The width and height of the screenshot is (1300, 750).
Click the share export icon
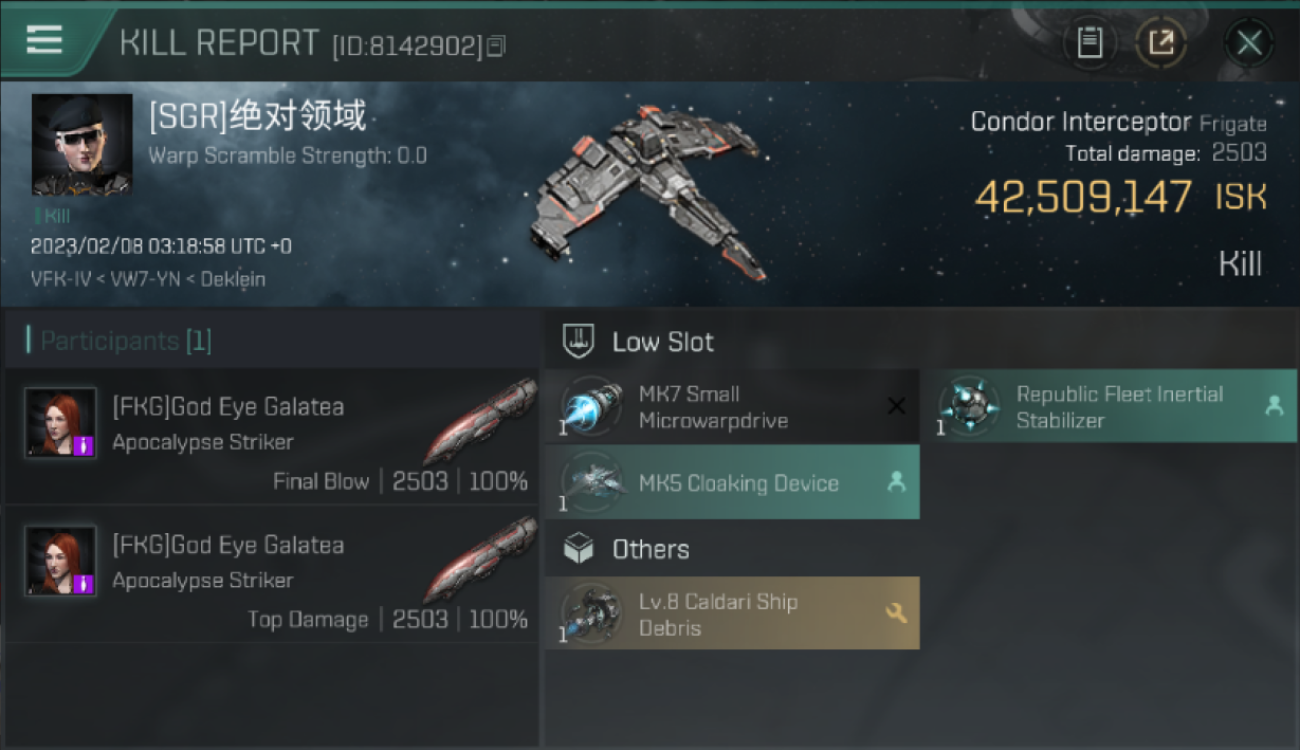(1161, 43)
